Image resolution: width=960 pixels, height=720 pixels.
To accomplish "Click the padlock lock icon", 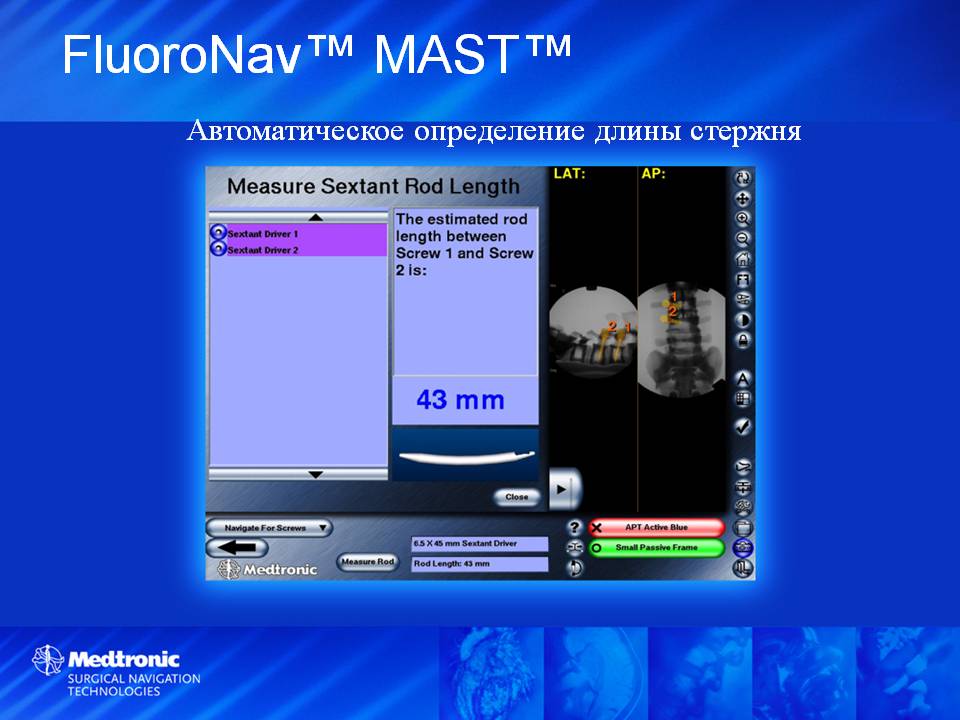I will [743, 340].
